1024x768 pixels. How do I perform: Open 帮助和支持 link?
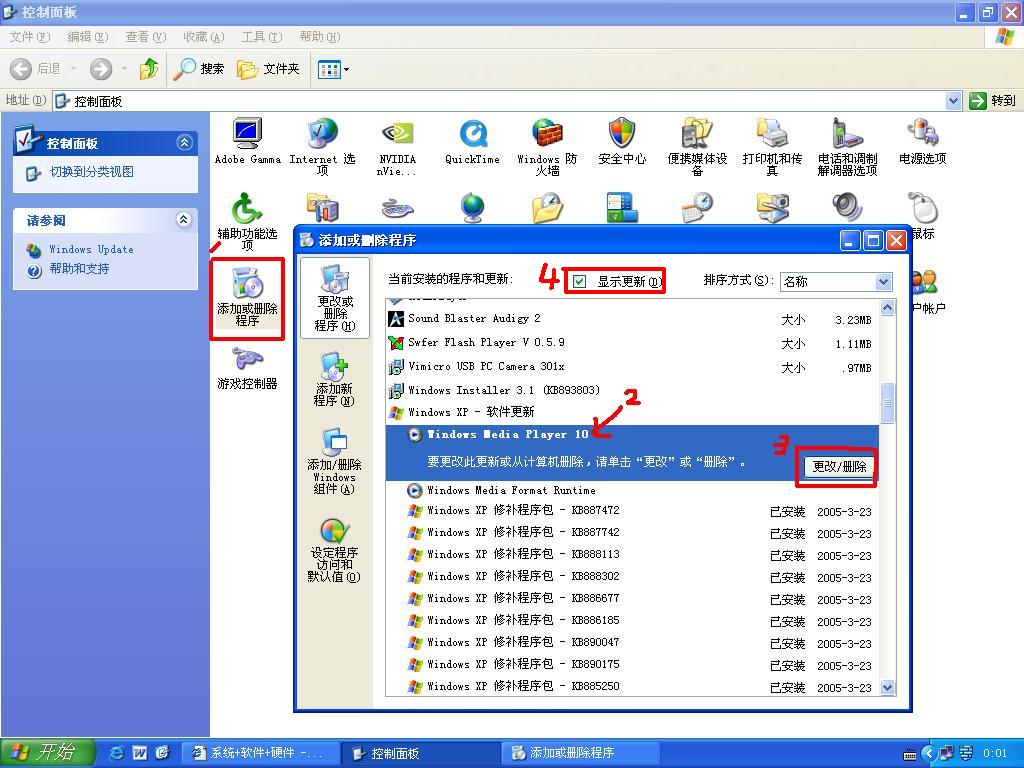click(x=79, y=269)
